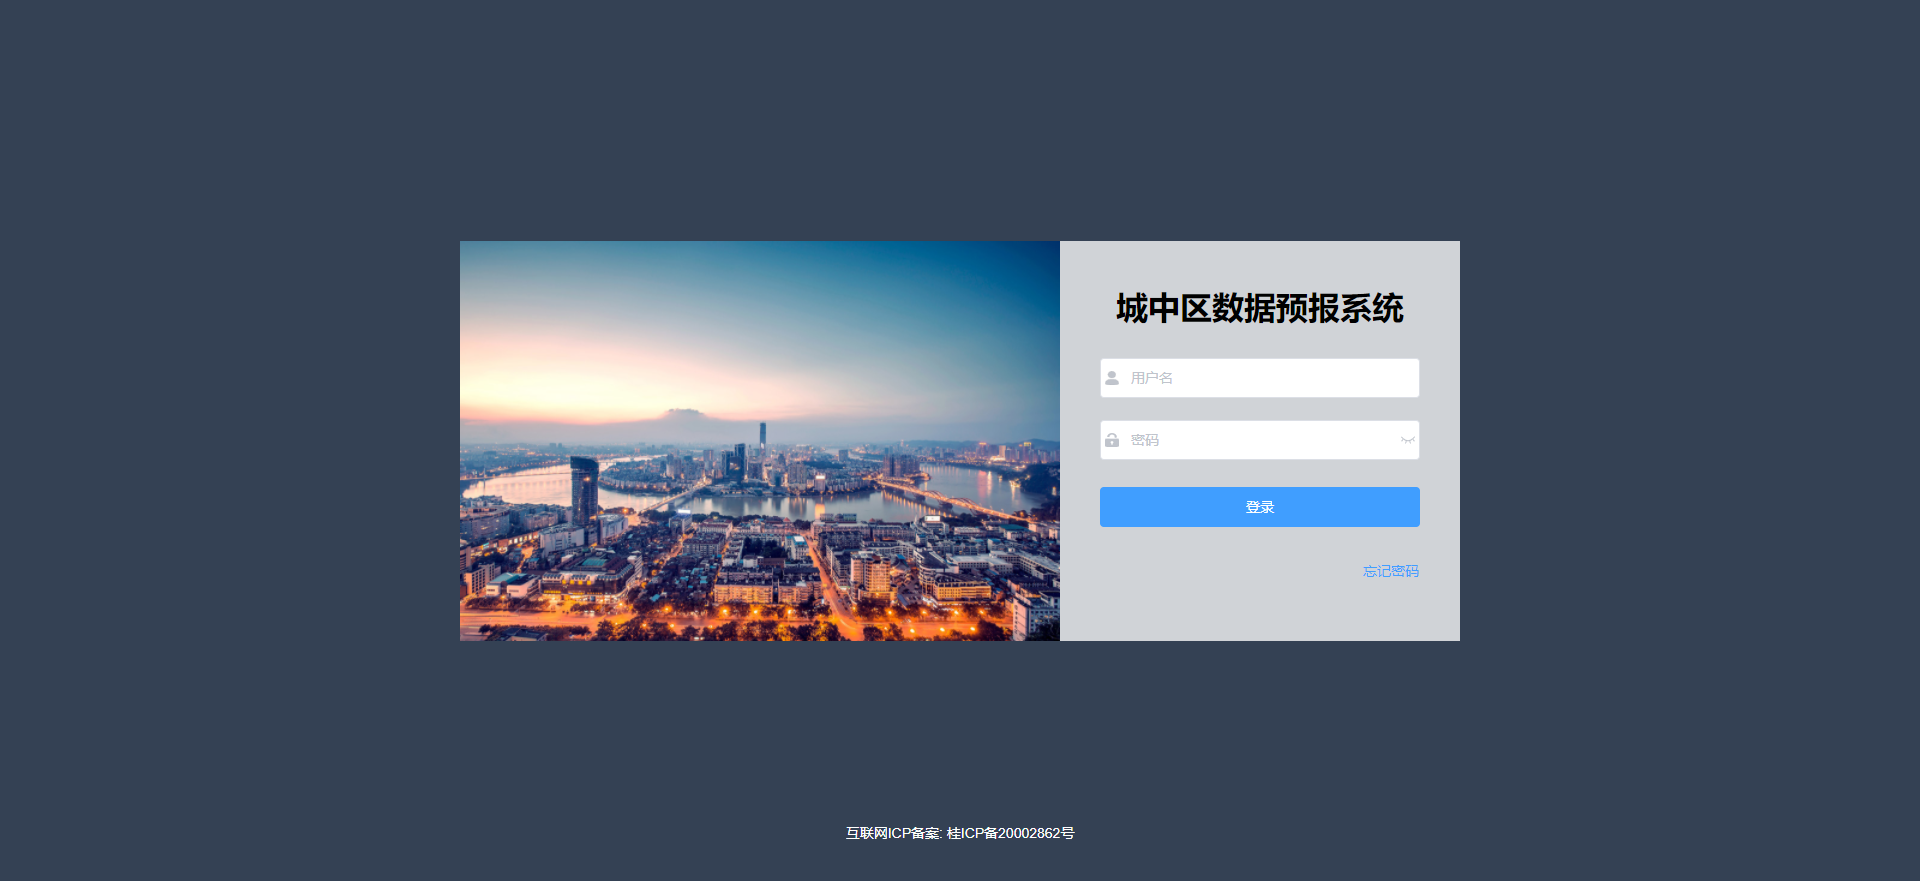Focus the 用户名 username input field
The width and height of the screenshot is (1920, 881).
[1260, 378]
